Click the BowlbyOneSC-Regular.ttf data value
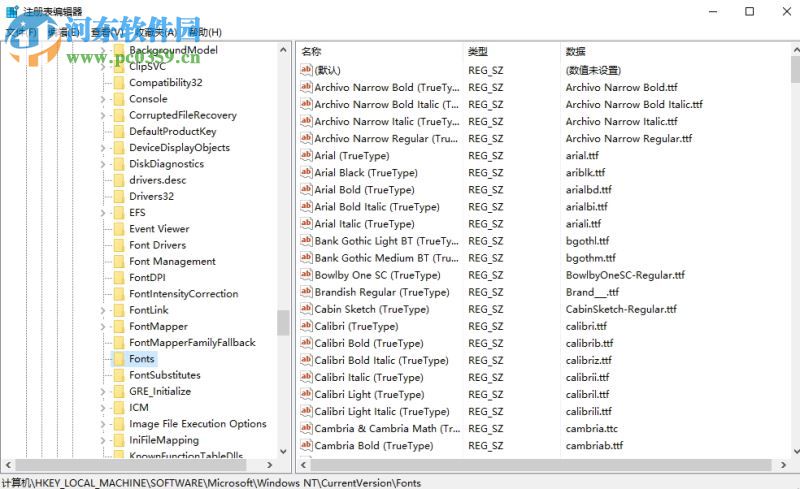 pos(625,275)
